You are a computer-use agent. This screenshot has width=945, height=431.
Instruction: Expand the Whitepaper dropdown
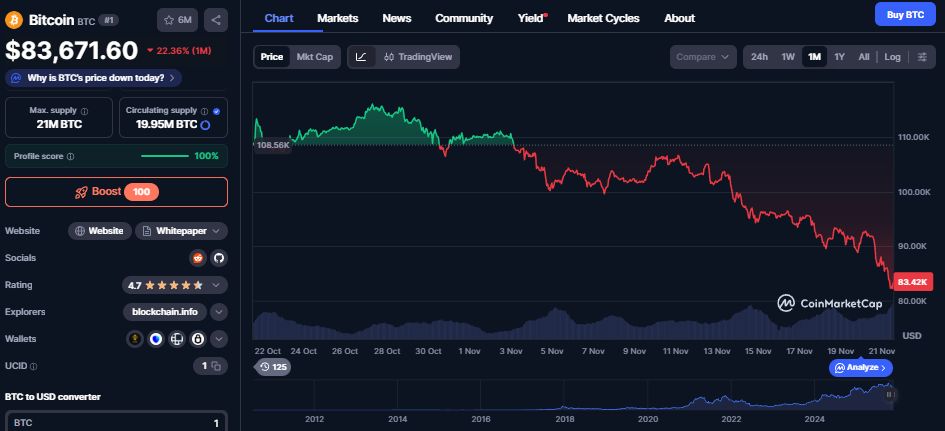(x=181, y=231)
